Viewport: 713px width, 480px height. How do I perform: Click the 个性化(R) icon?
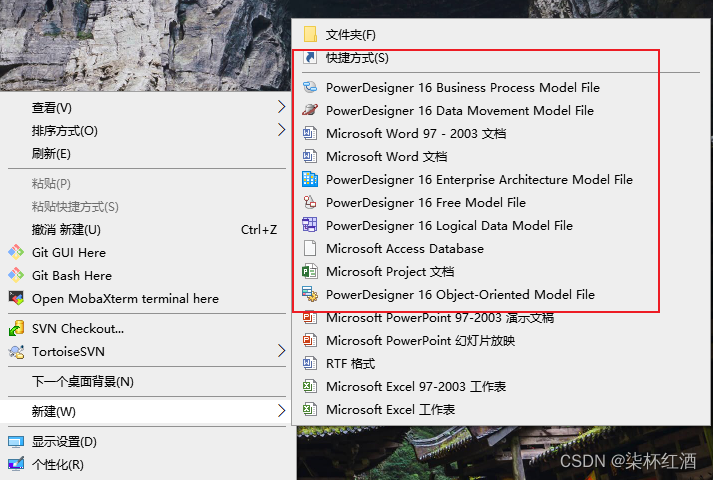pyautogui.click(x=16, y=464)
